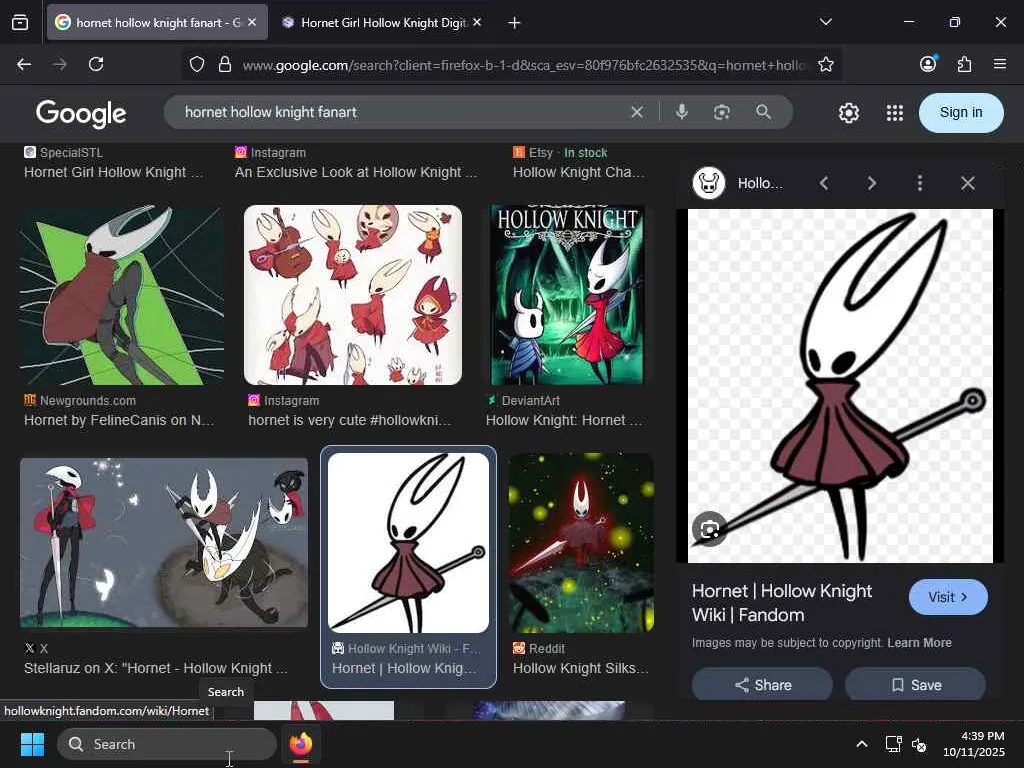Open the tracking protection shield icon
This screenshot has height=768, width=1024.
pos(197,64)
